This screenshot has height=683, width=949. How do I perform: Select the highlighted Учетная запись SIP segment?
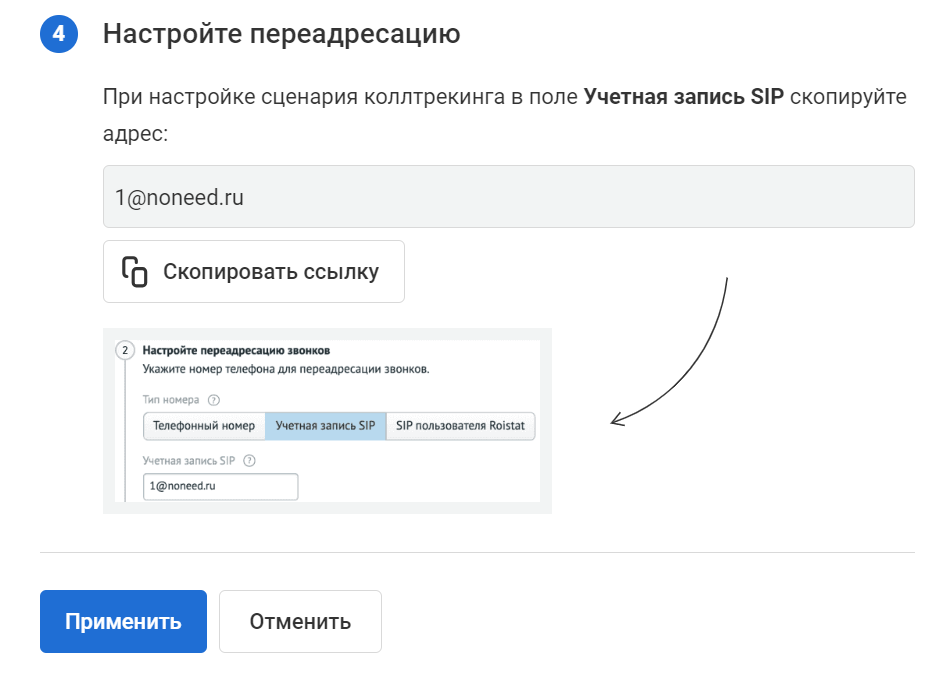(325, 426)
